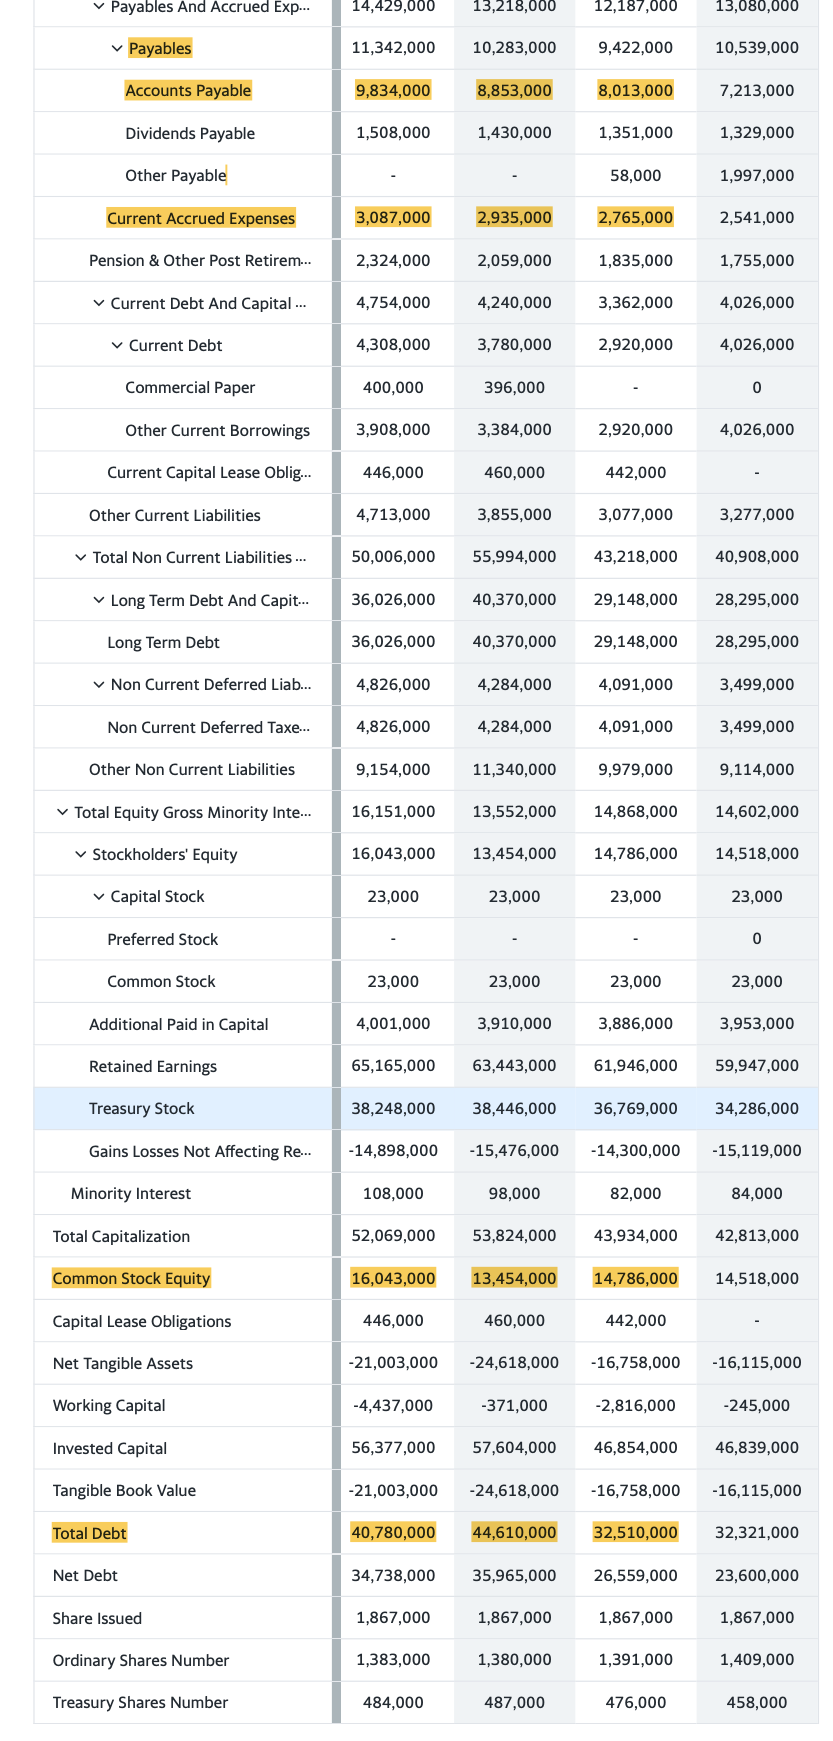833x1741 pixels.
Task: Collapse the Payables row chevron
Action: point(117,48)
